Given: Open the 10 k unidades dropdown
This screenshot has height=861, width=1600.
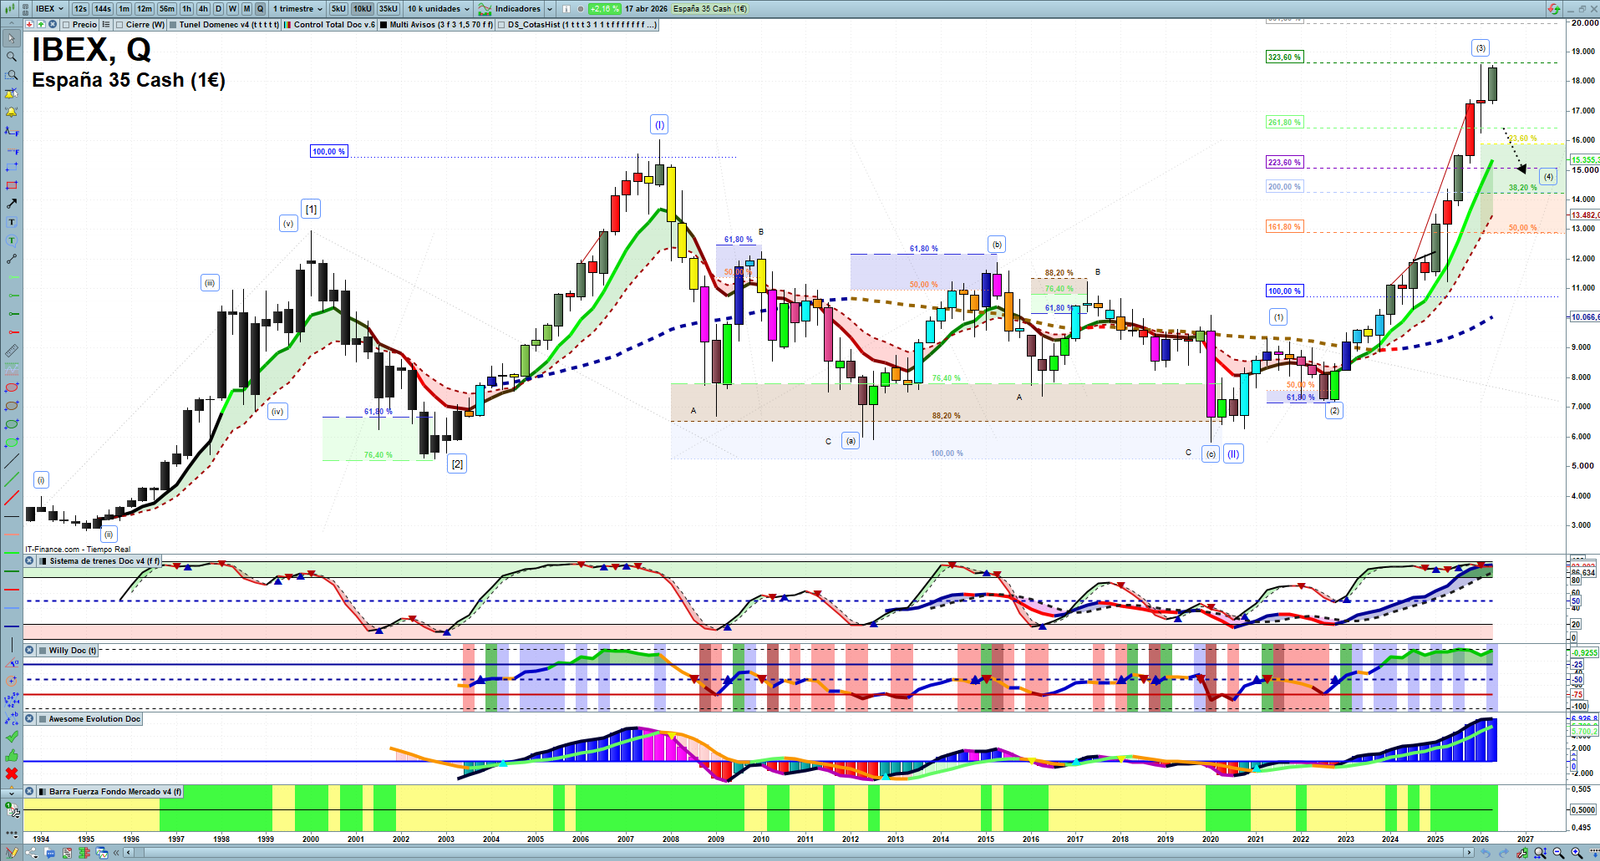Looking at the screenshot, I should 438,9.
